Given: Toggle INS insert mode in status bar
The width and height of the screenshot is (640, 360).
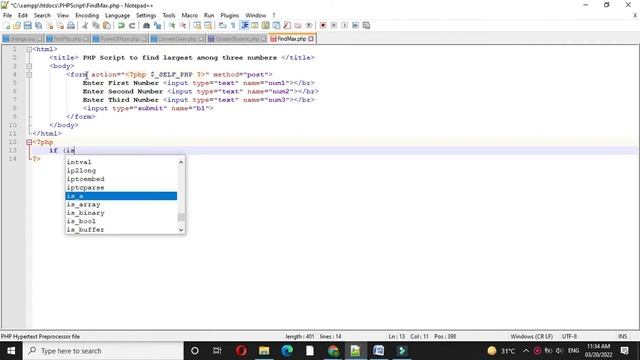Looking at the screenshot, I should pos(622,336).
